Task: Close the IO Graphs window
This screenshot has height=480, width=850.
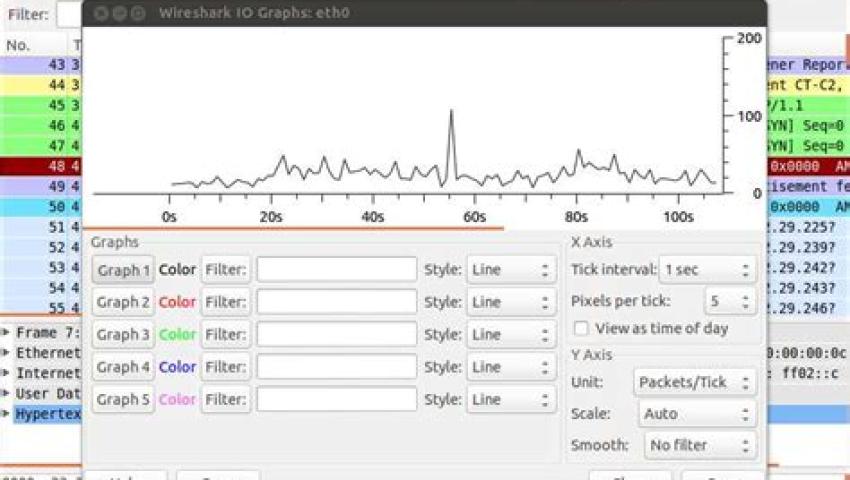Action: [x=101, y=13]
